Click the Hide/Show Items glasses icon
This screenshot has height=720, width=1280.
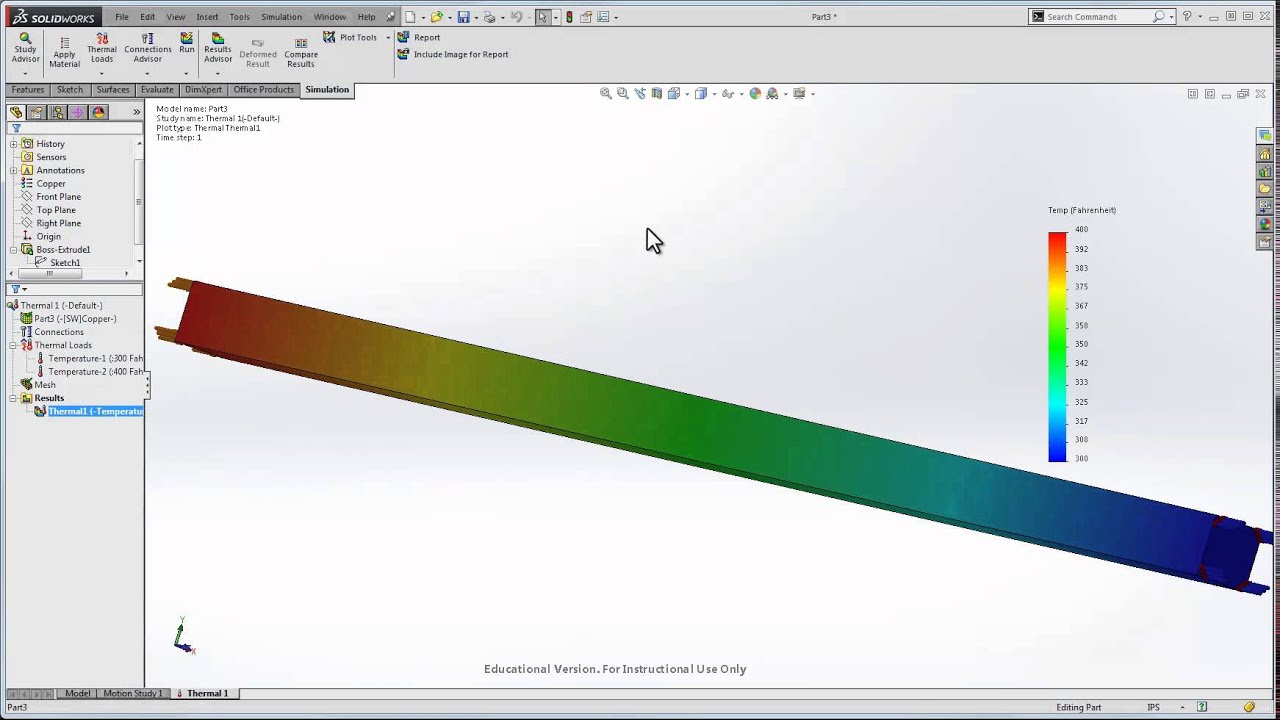pyautogui.click(x=727, y=93)
